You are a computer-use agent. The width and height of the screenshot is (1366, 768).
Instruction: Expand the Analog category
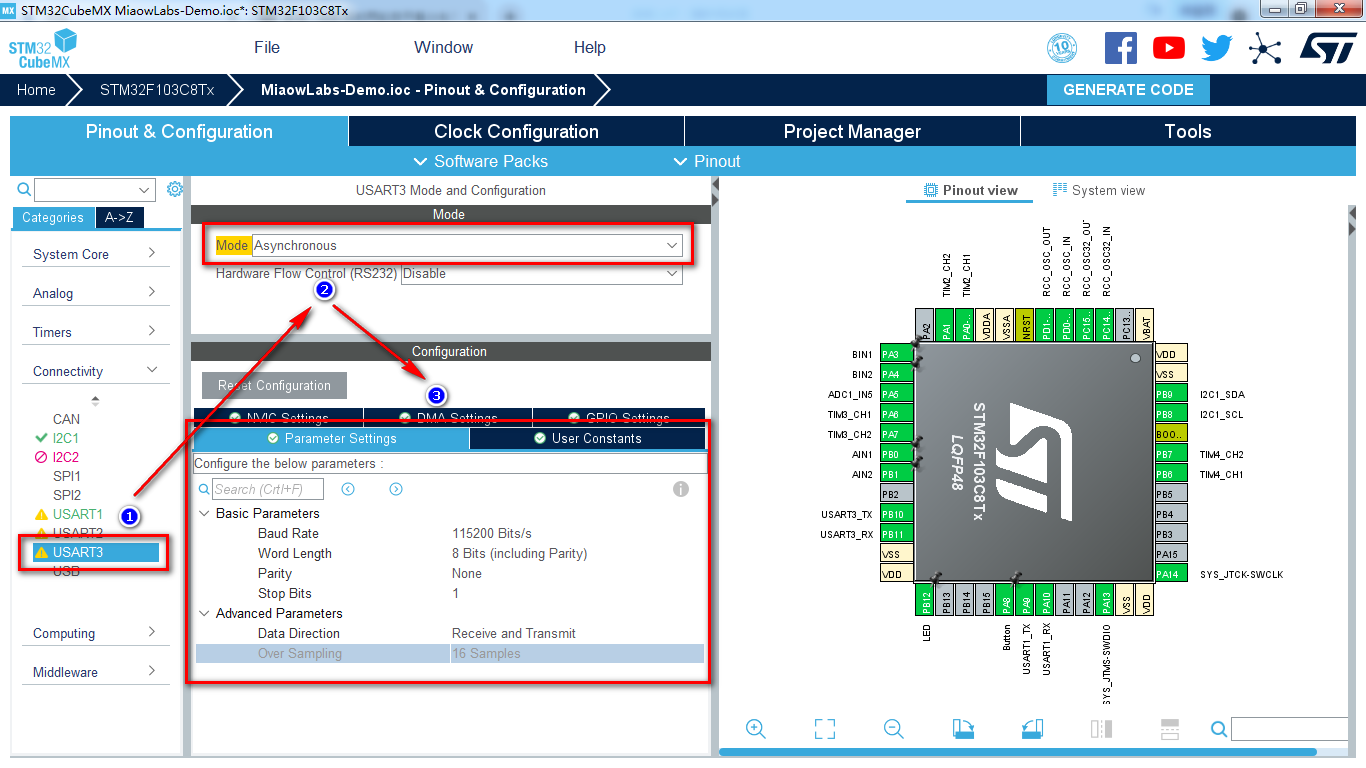pos(95,293)
